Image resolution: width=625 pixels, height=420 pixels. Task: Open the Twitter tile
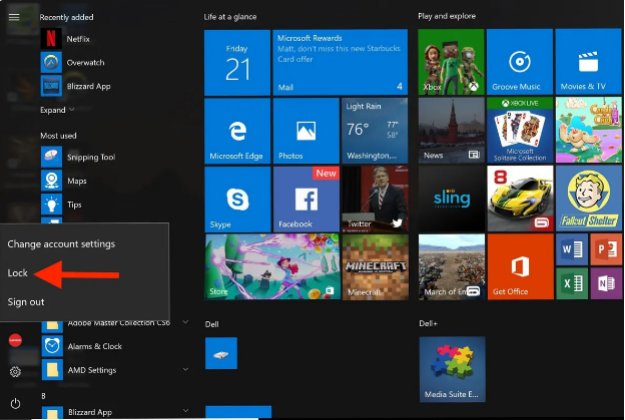tap(375, 199)
